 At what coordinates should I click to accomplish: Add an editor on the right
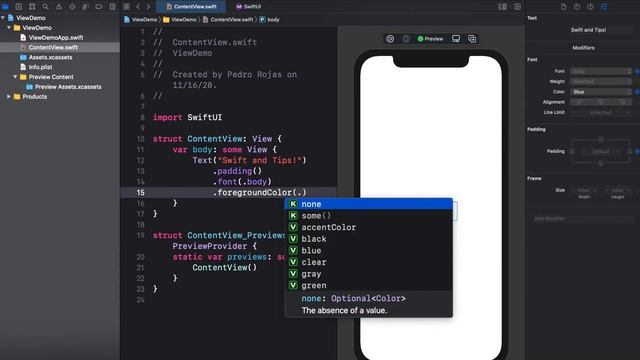pyautogui.click(x=518, y=7)
